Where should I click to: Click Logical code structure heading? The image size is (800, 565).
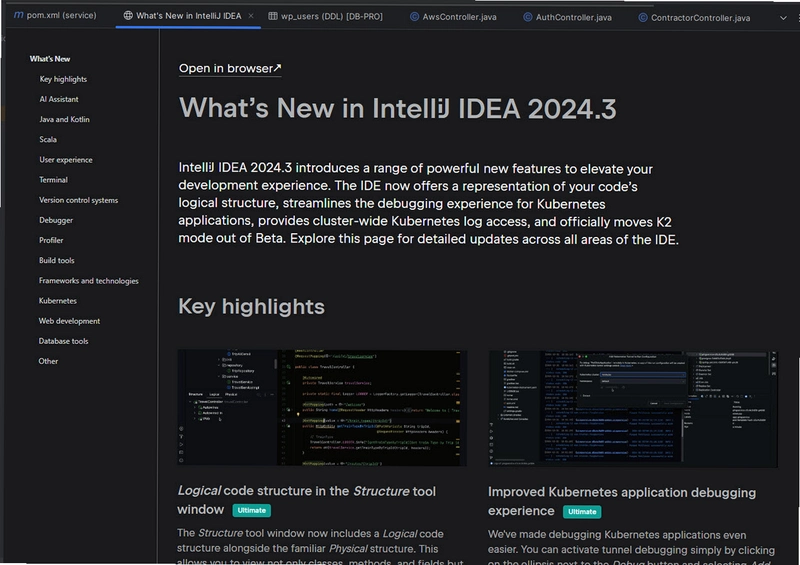coord(306,500)
